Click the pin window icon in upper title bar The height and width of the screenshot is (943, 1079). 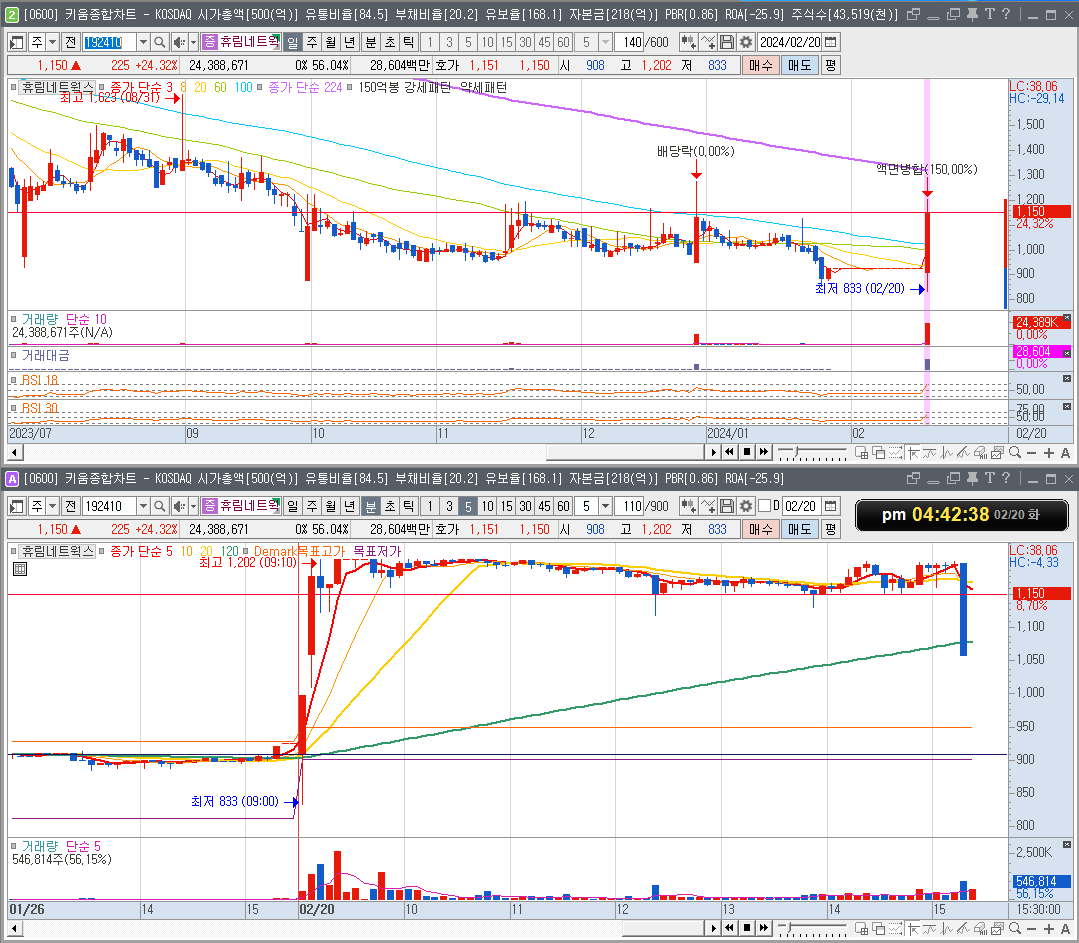tap(972, 14)
